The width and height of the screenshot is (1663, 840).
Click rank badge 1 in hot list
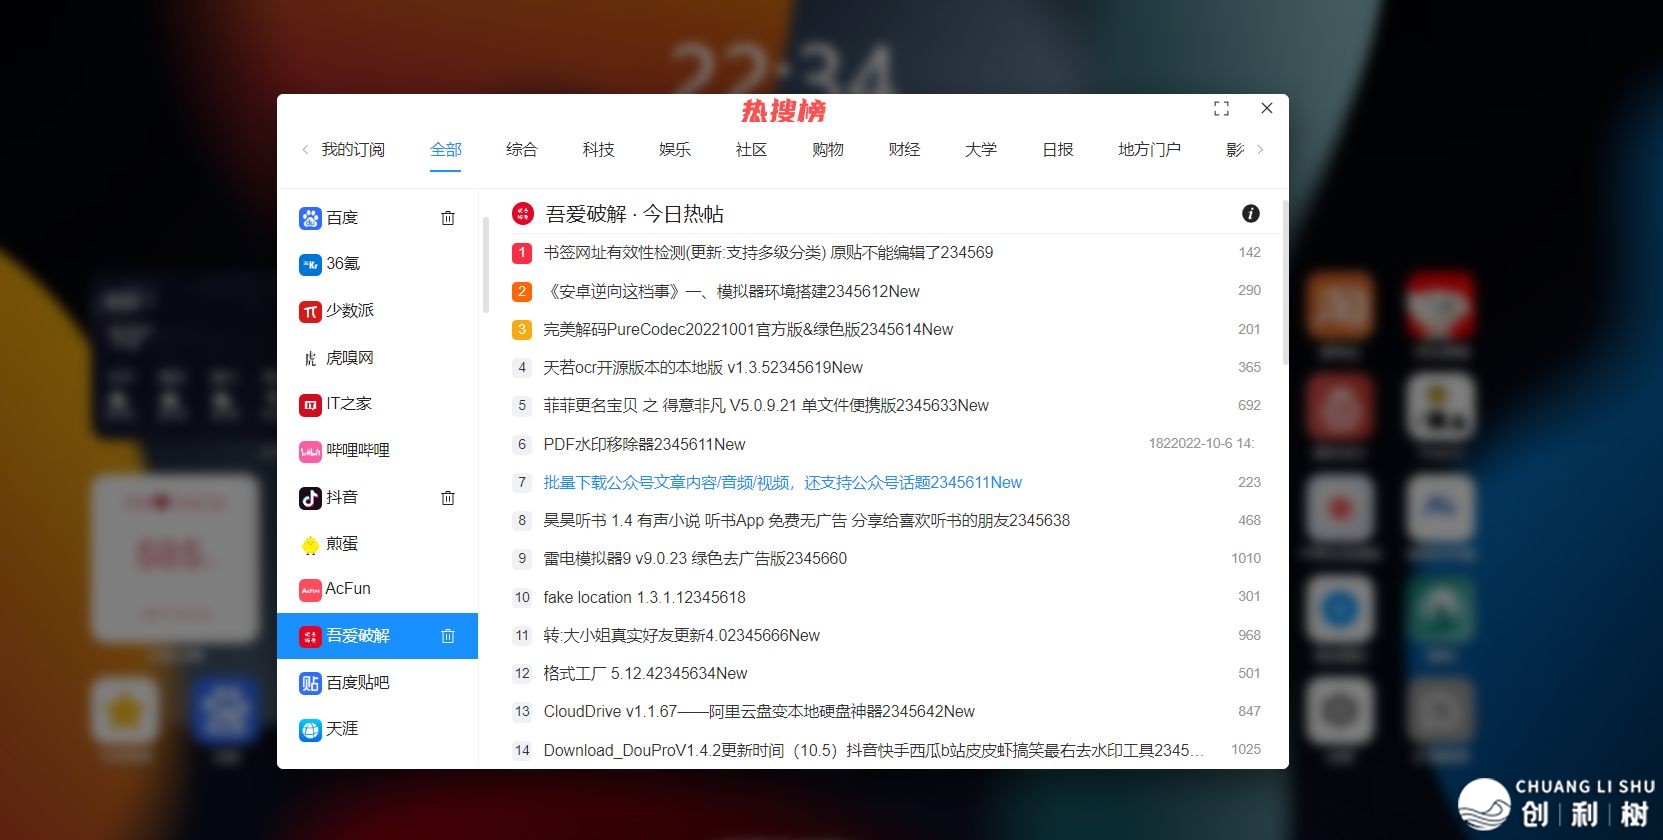click(521, 253)
